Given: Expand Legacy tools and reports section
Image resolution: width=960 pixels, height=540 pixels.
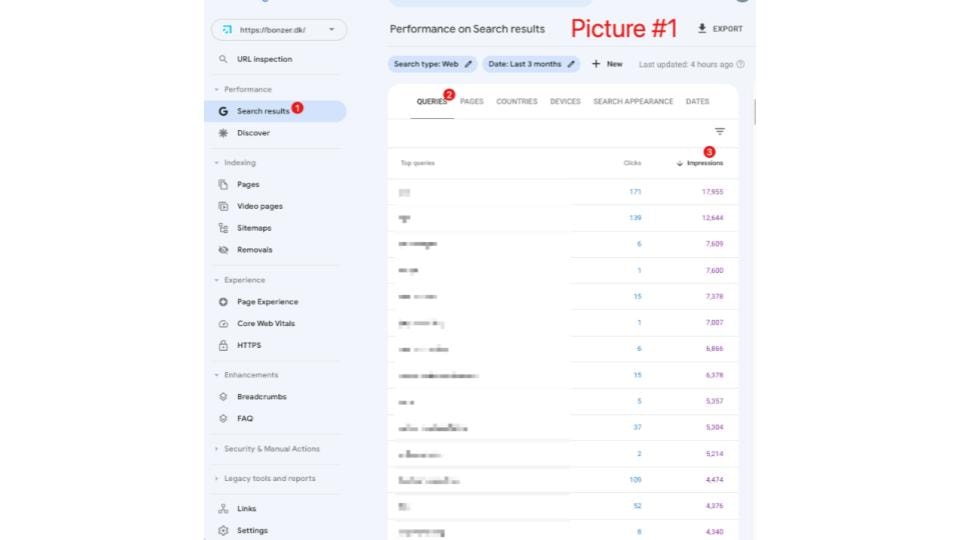Looking at the screenshot, I should click(x=217, y=479).
